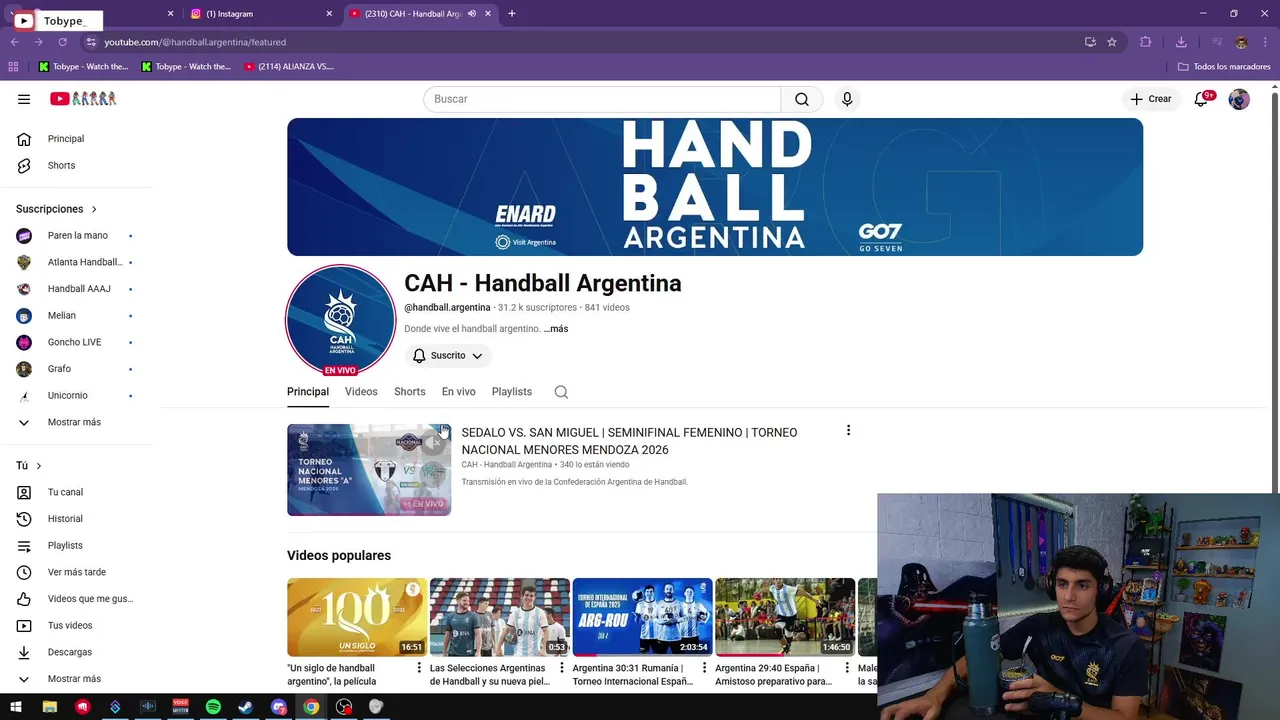This screenshot has height=720, width=1280.
Task: Open options for "Un siglo de handball" video
Action: [419, 668]
